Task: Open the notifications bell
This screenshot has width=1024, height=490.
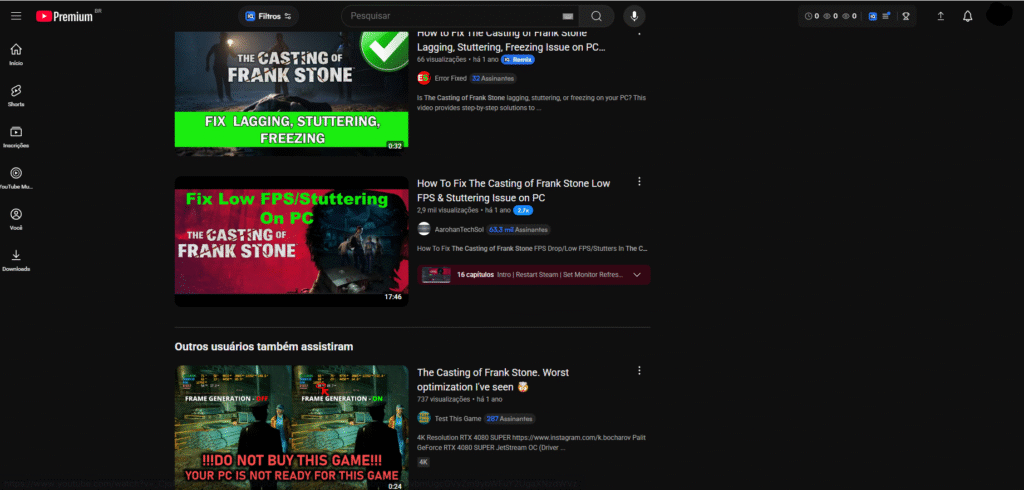Action: (x=968, y=16)
